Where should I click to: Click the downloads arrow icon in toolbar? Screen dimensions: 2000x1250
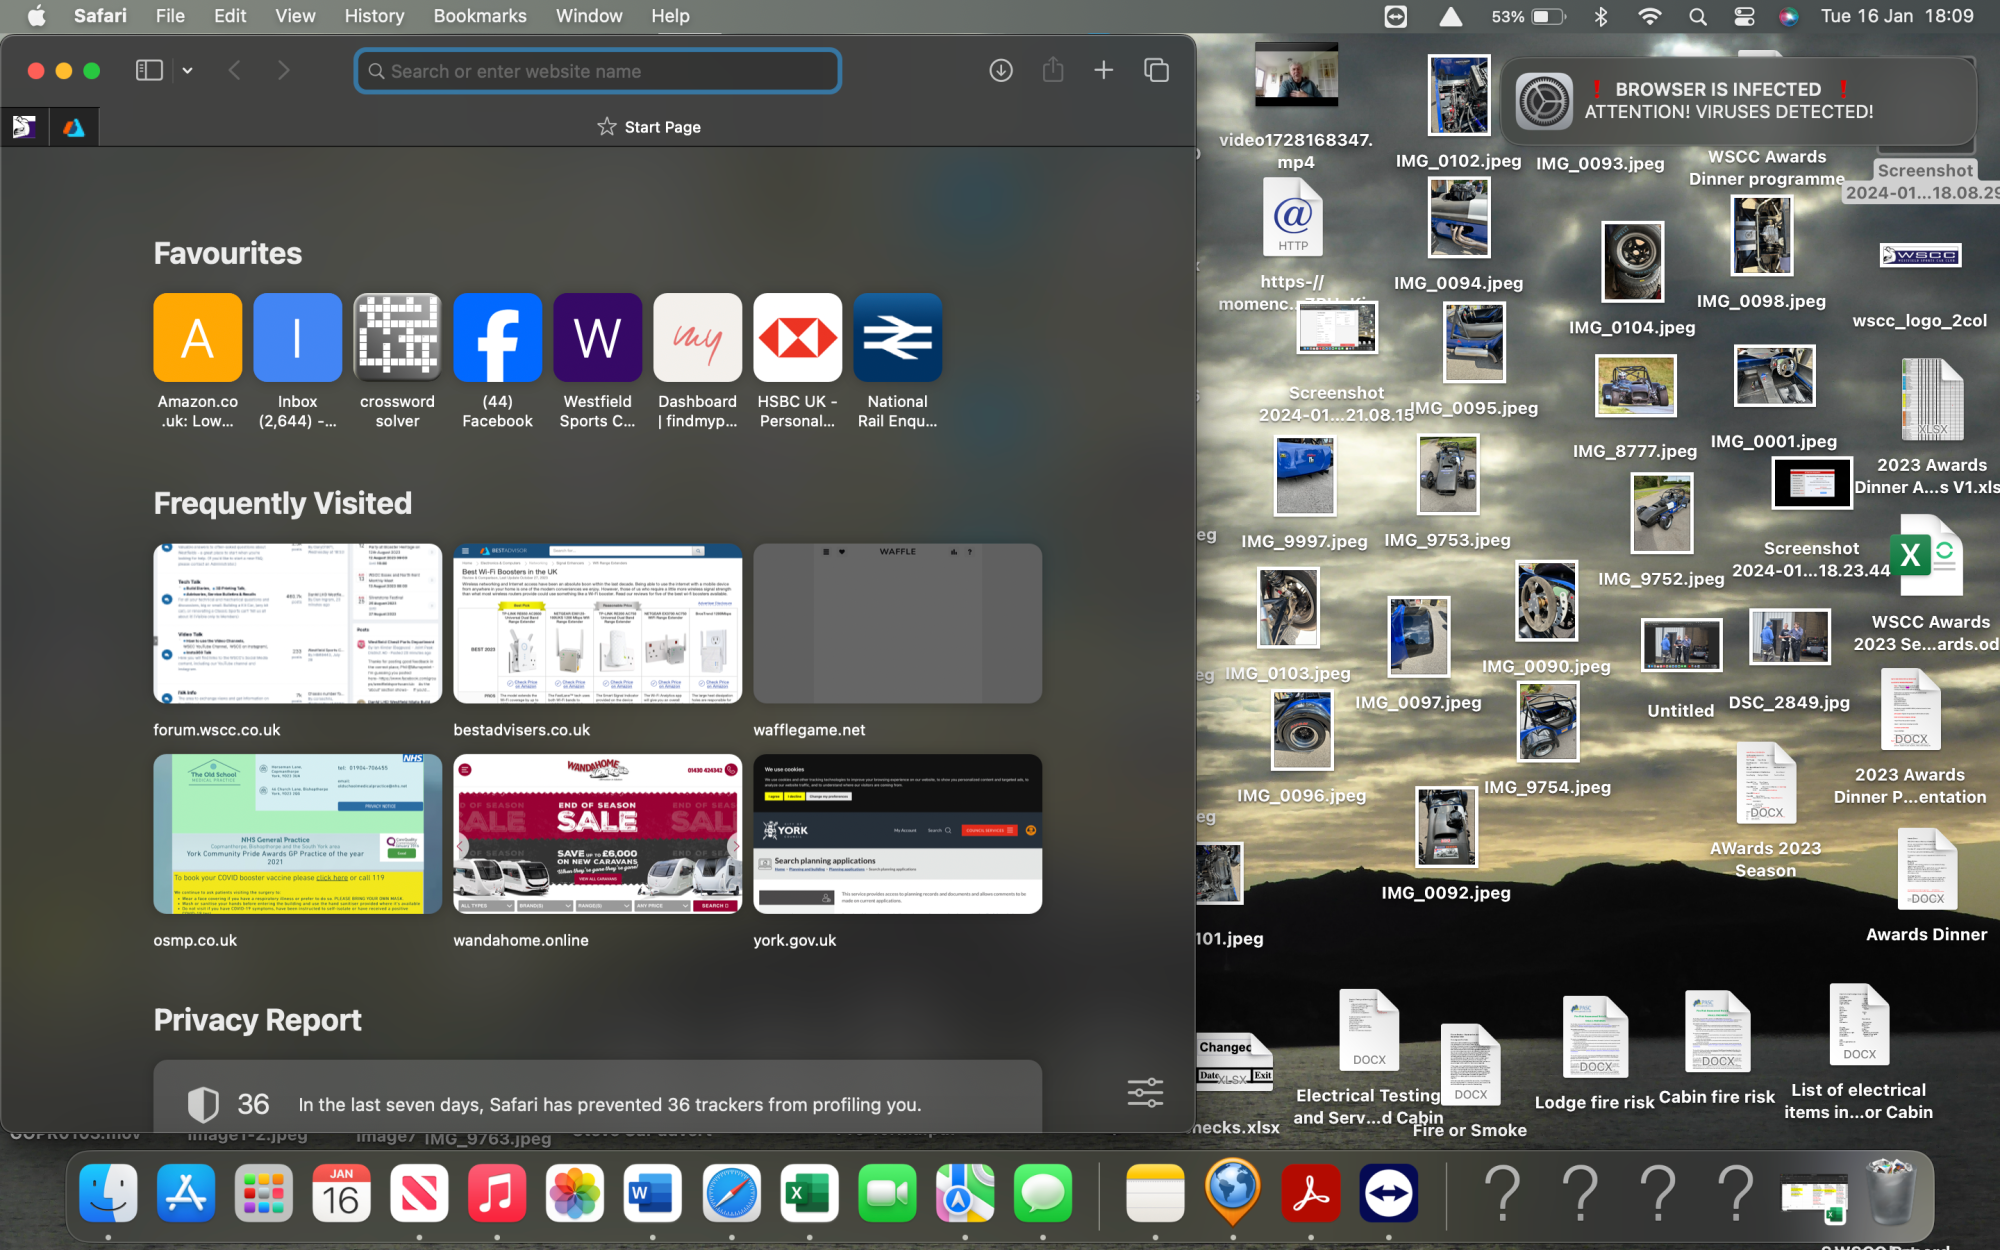1001,69
